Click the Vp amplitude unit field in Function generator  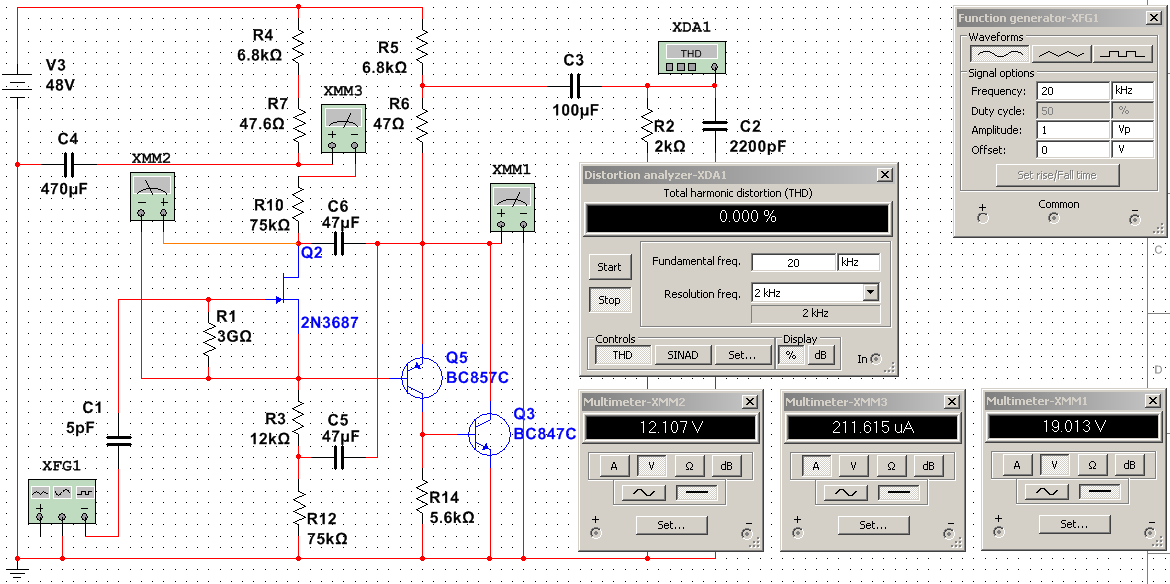(1133, 130)
